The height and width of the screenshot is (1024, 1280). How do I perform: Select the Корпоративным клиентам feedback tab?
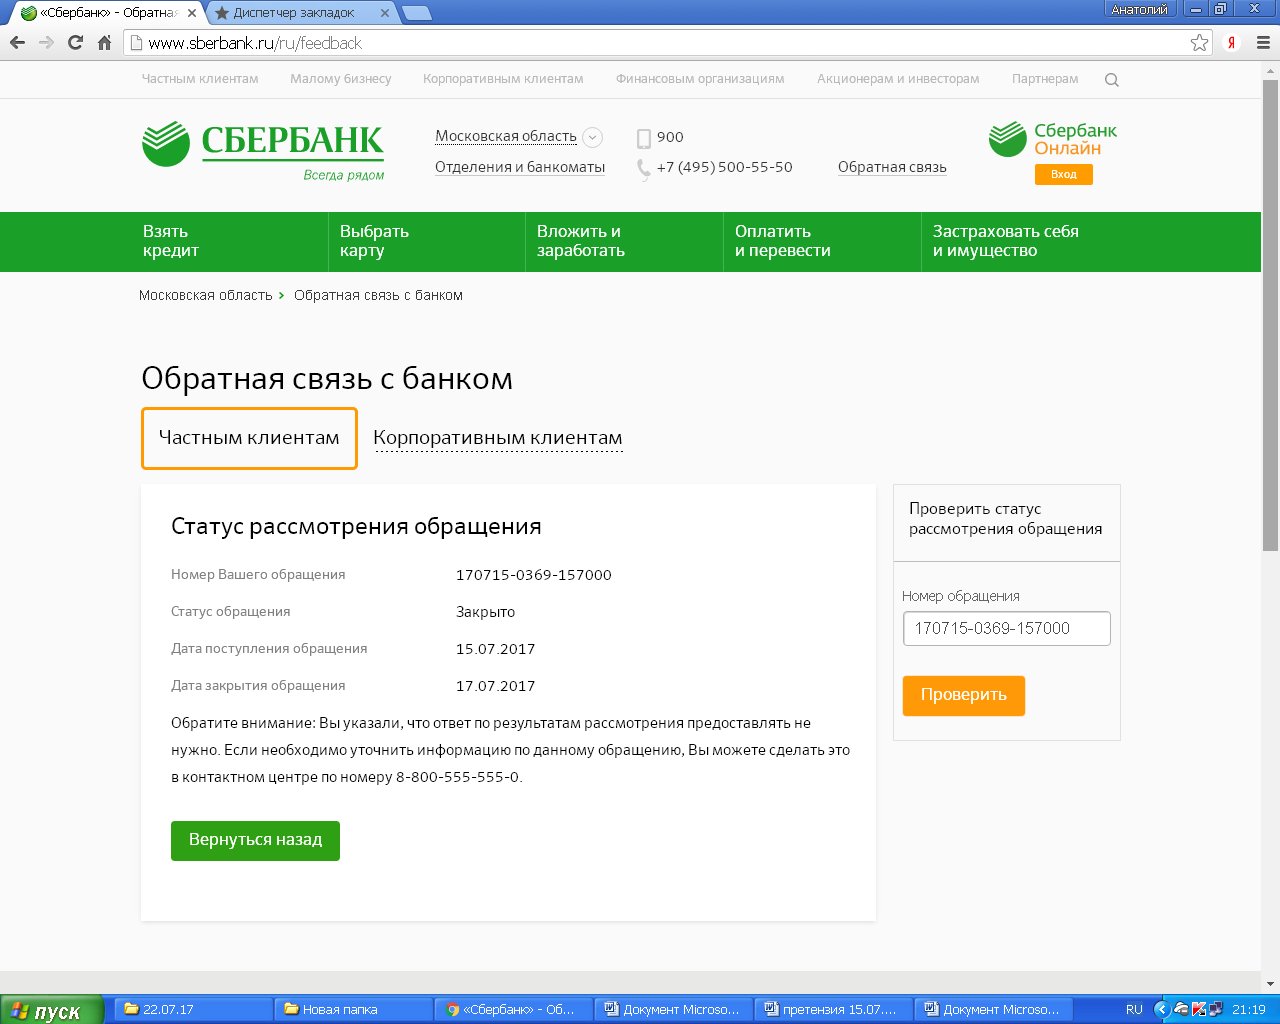pos(498,438)
